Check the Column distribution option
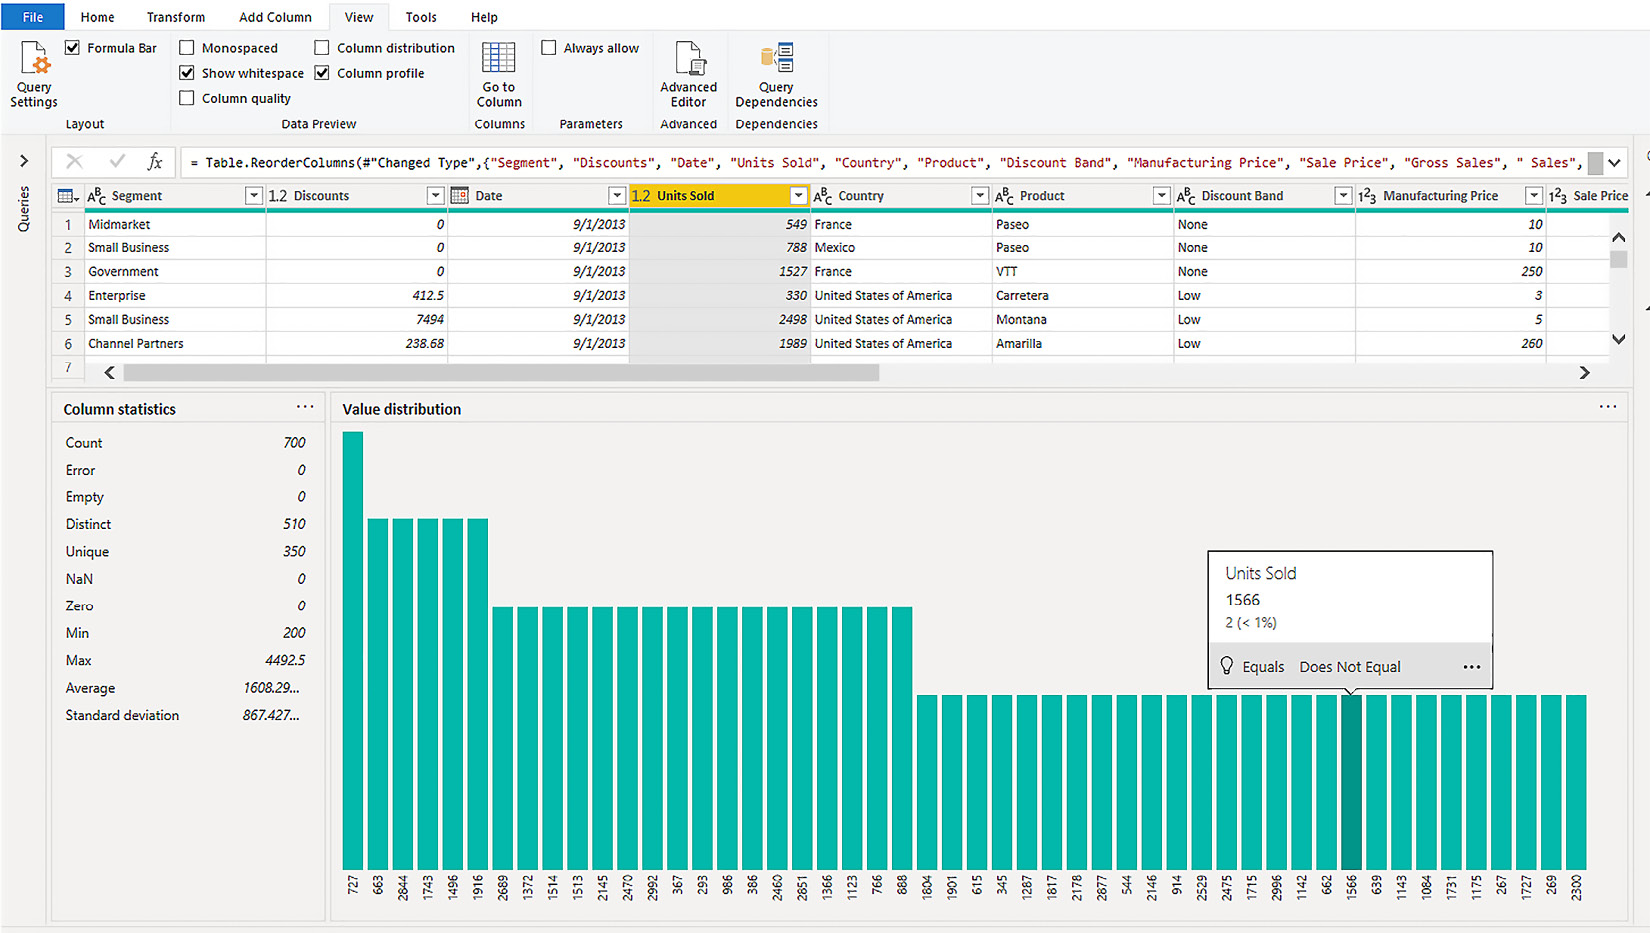Viewport: 1650px width, 933px height. pos(322,48)
